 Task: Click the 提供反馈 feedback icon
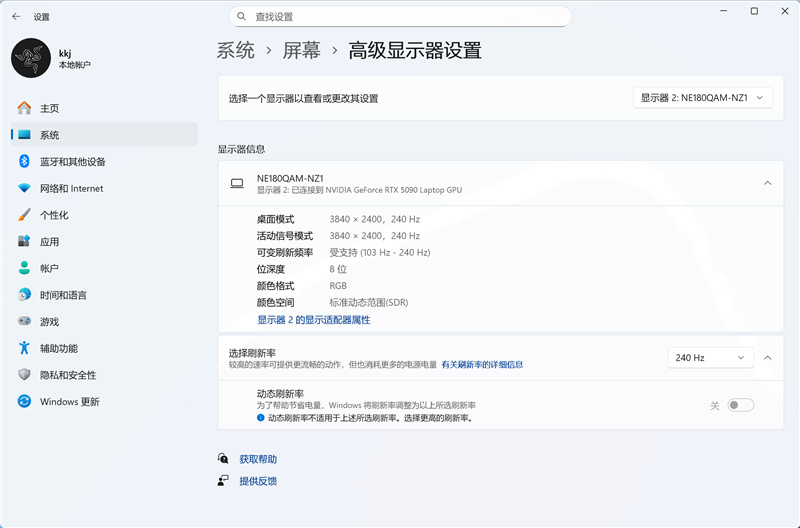[223, 480]
